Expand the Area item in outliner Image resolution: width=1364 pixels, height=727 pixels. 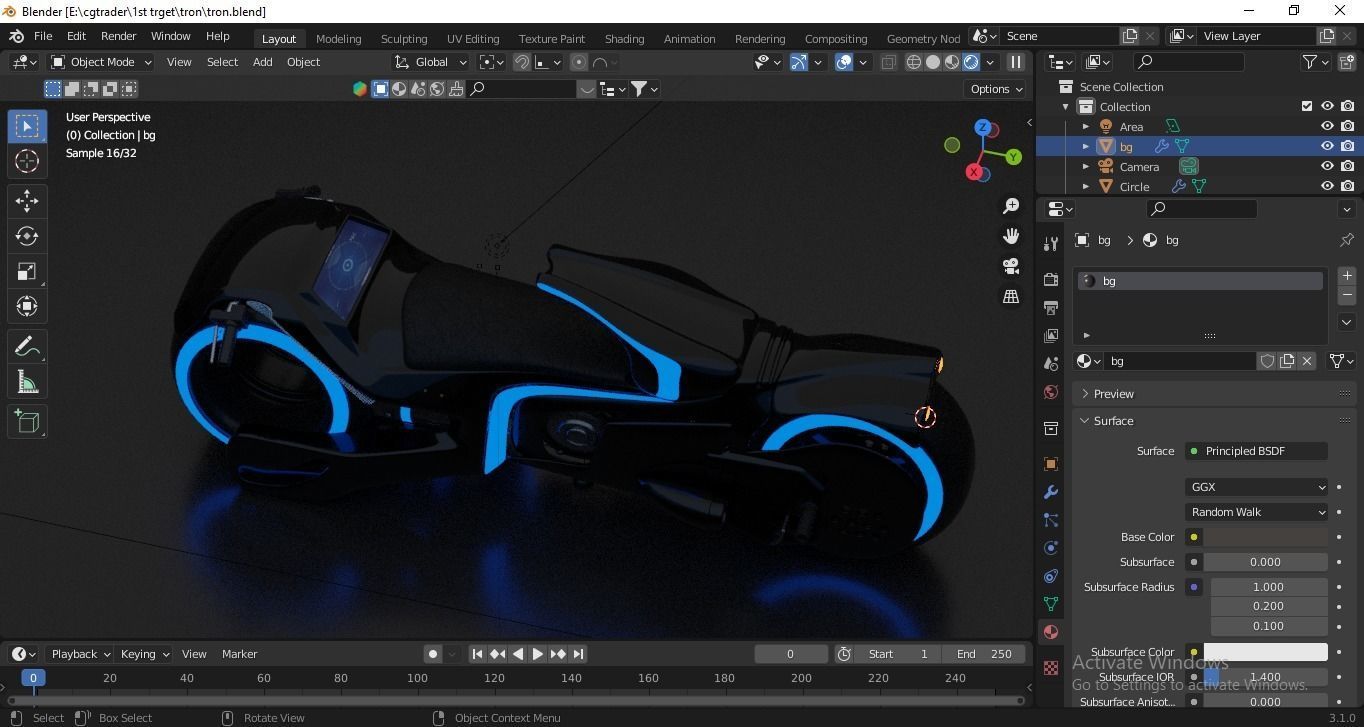[1086, 127]
